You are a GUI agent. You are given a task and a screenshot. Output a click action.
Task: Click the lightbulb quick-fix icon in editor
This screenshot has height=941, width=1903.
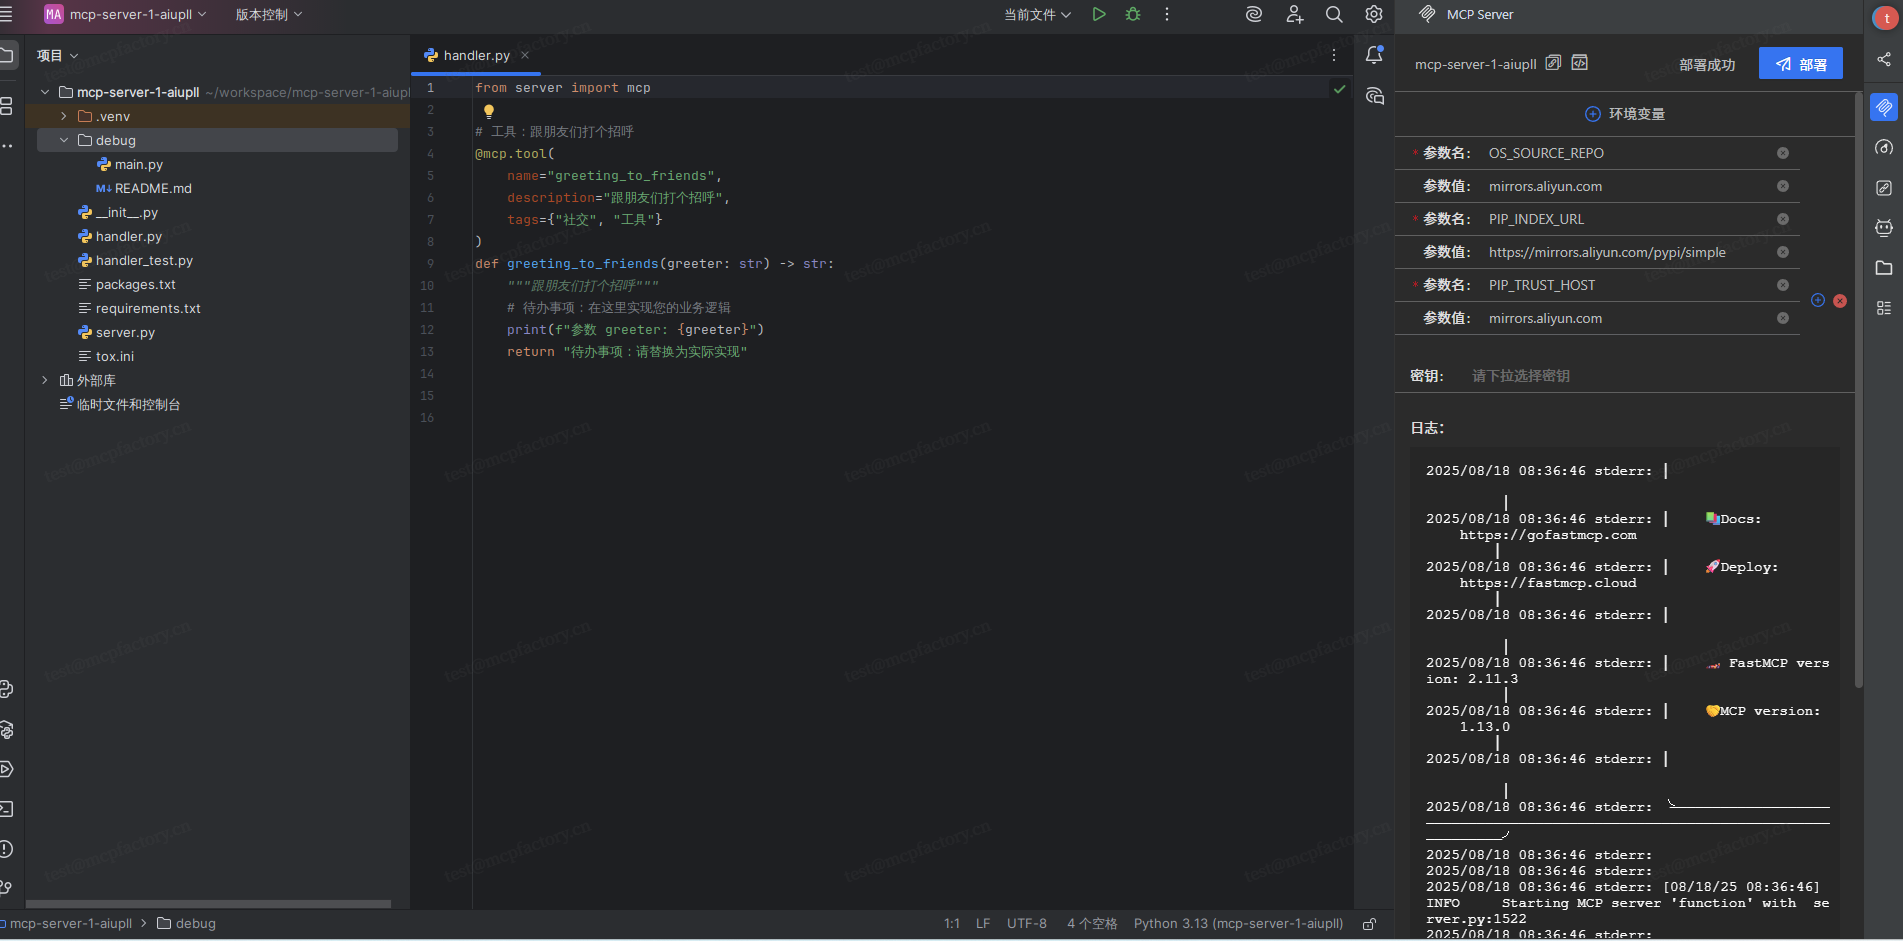[489, 111]
